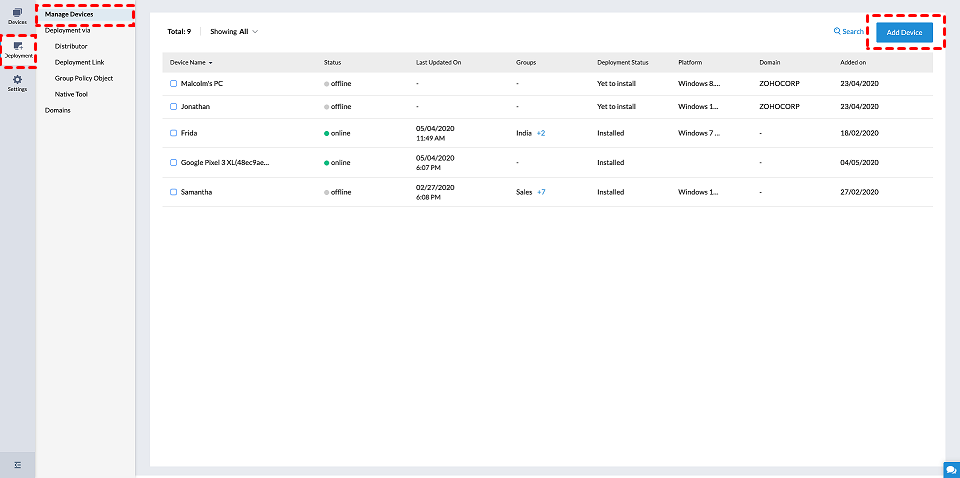Open the chat bubble icon at bottom right

click(950, 469)
